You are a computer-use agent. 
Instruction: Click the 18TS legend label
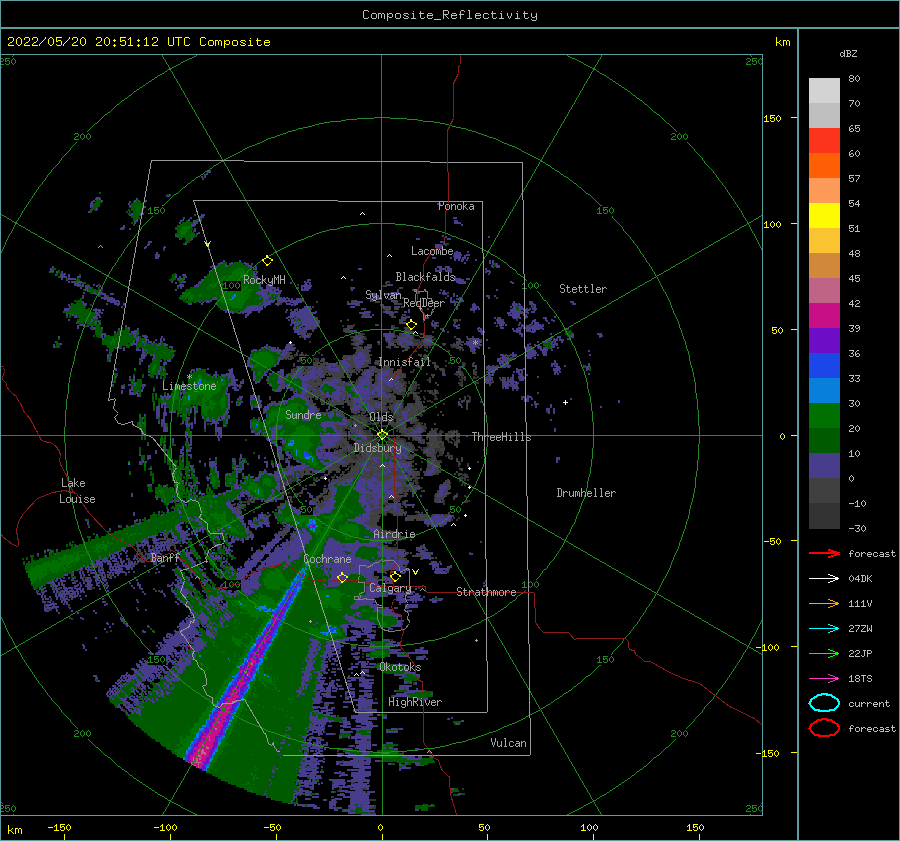tap(860, 679)
